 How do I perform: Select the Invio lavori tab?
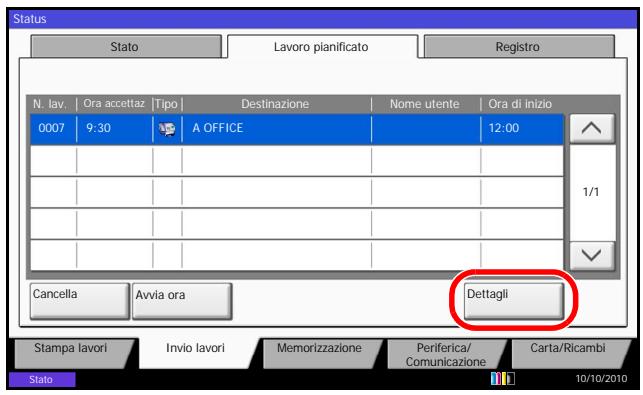click(x=196, y=353)
